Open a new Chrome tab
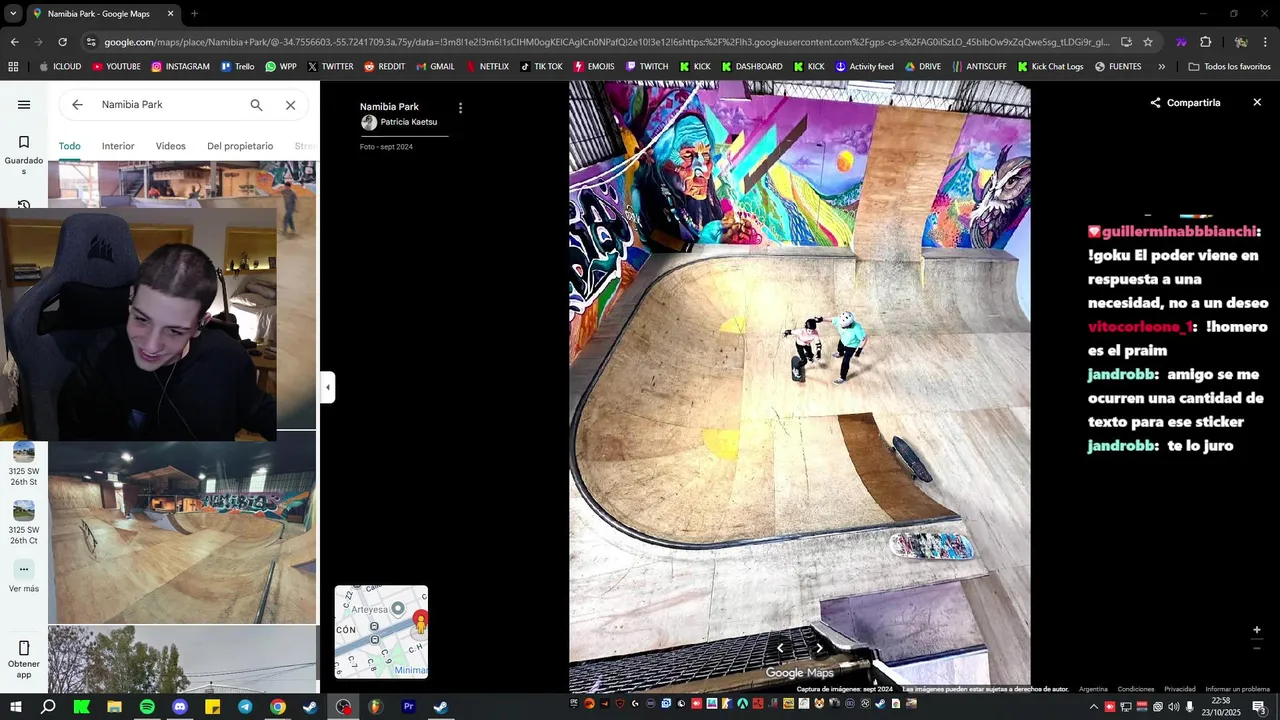Viewport: 1280px width, 720px height. [194, 14]
